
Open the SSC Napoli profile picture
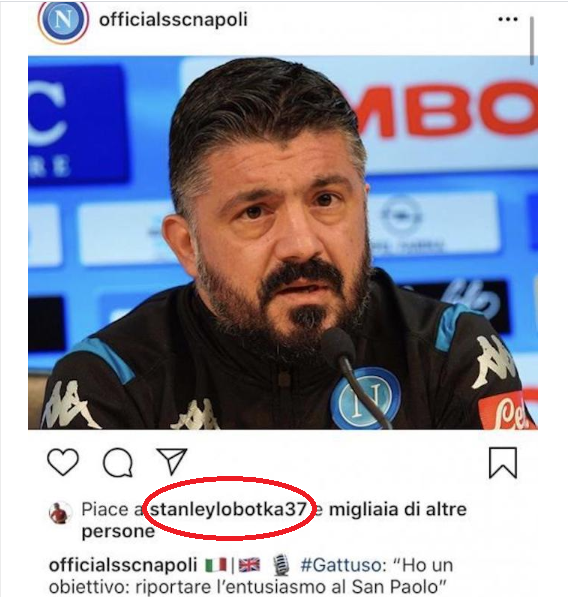point(63,20)
